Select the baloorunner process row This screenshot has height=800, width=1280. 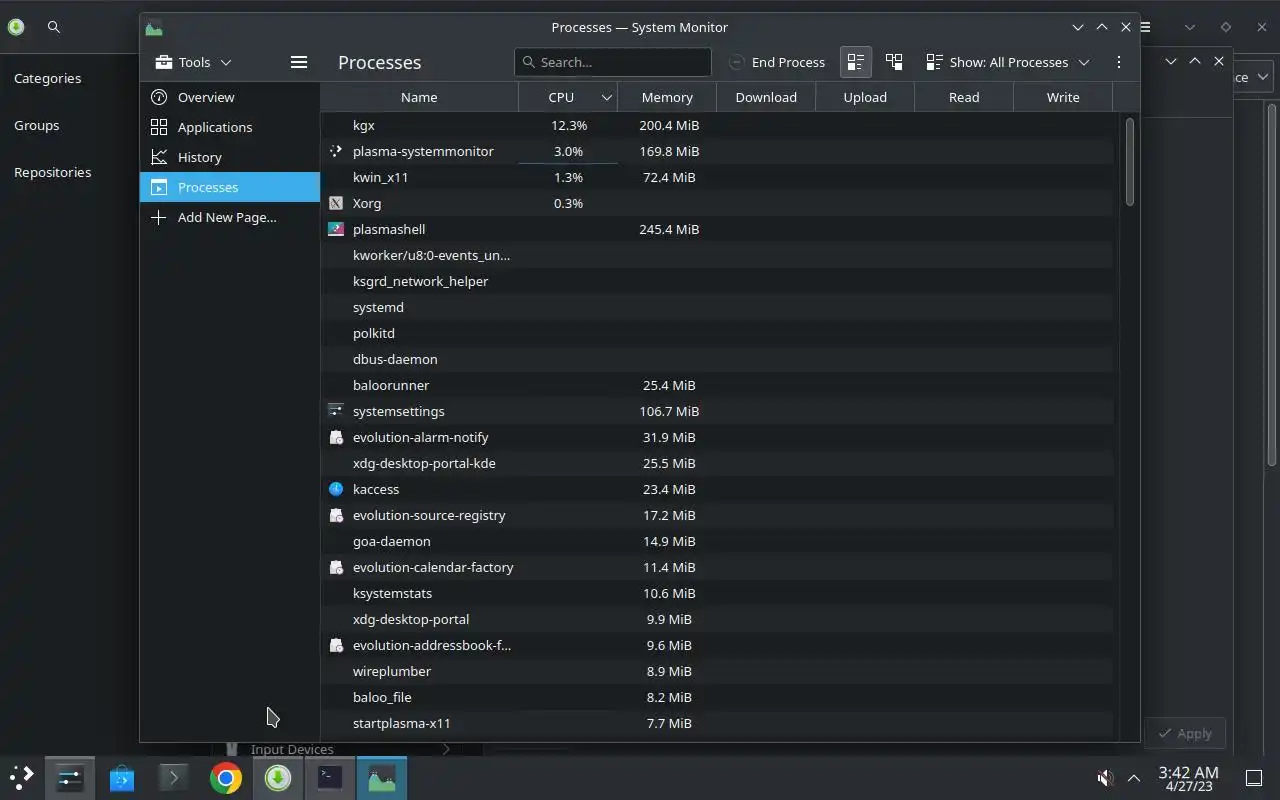(x=717, y=385)
